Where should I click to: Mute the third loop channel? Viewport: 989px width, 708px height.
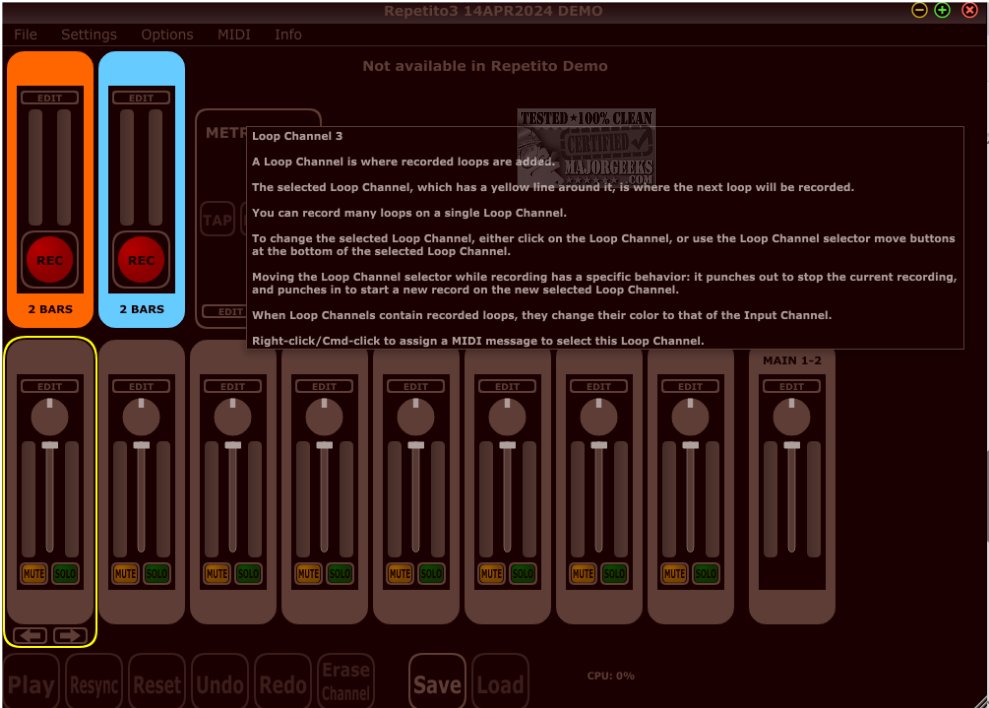pos(217,574)
